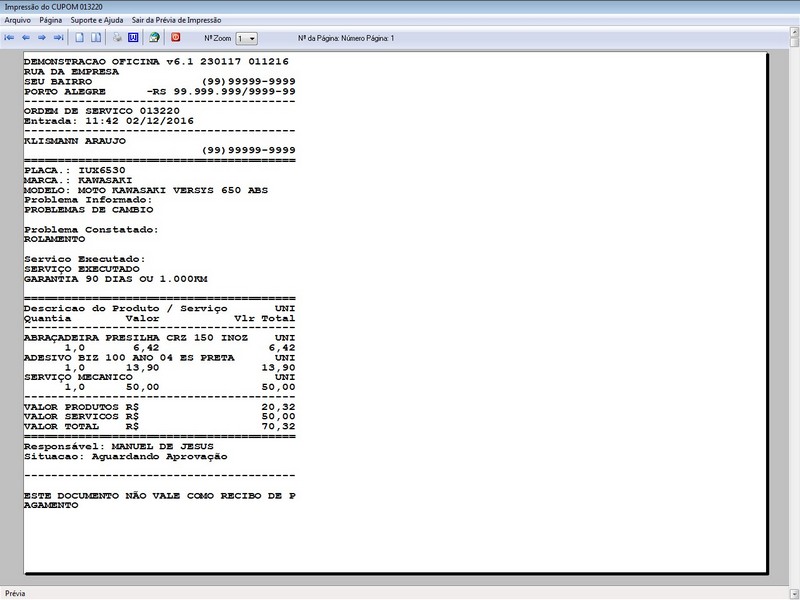Click the 'Nº da Página: Número Página: 1' label

pyautogui.click(x=346, y=38)
